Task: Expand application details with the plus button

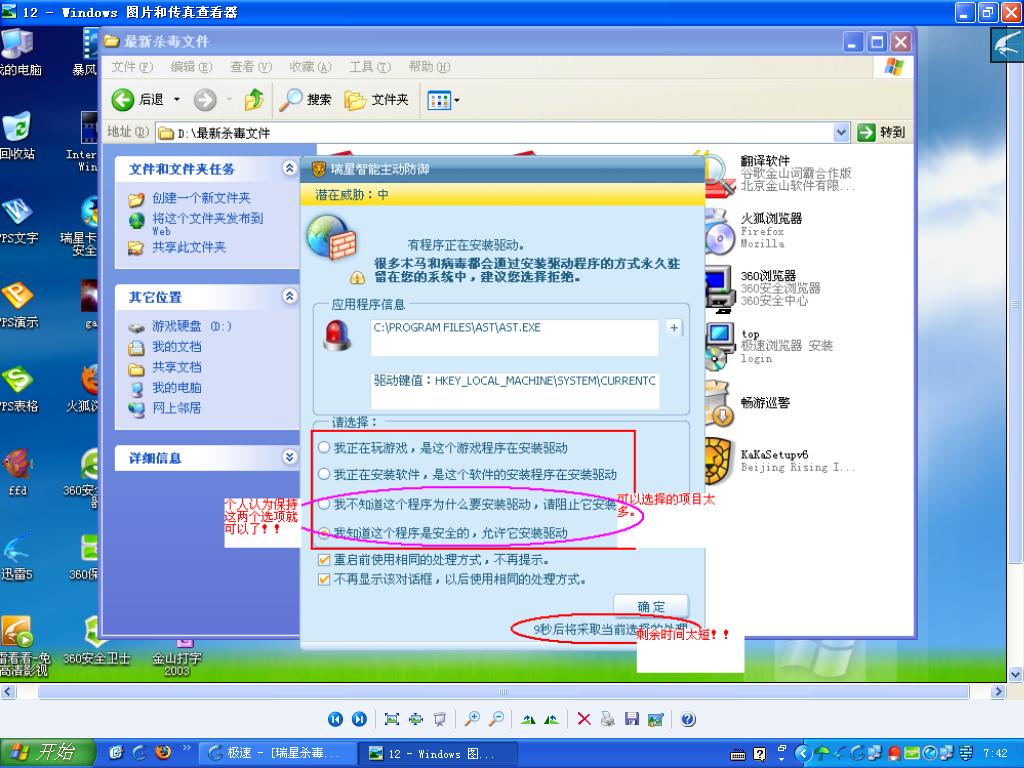Action: point(673,328)
